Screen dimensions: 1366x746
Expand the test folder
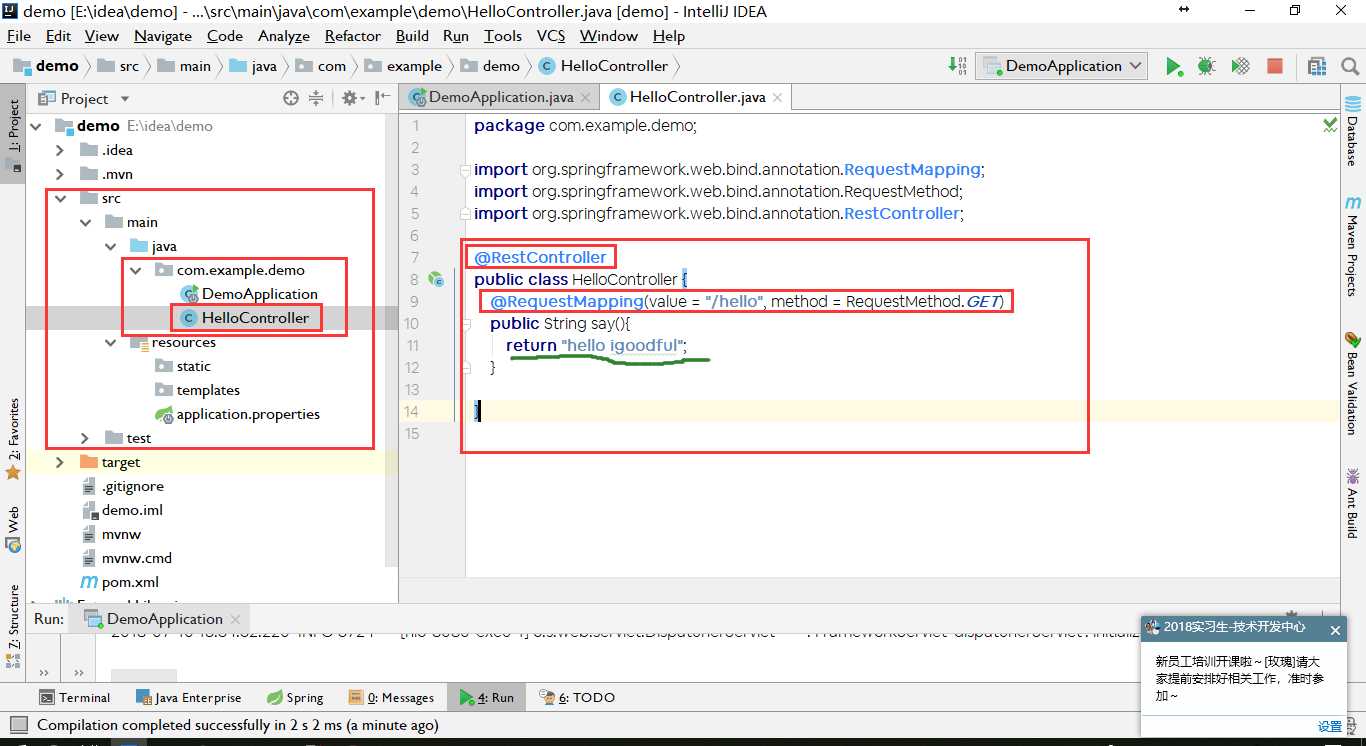tap(86, 438)
